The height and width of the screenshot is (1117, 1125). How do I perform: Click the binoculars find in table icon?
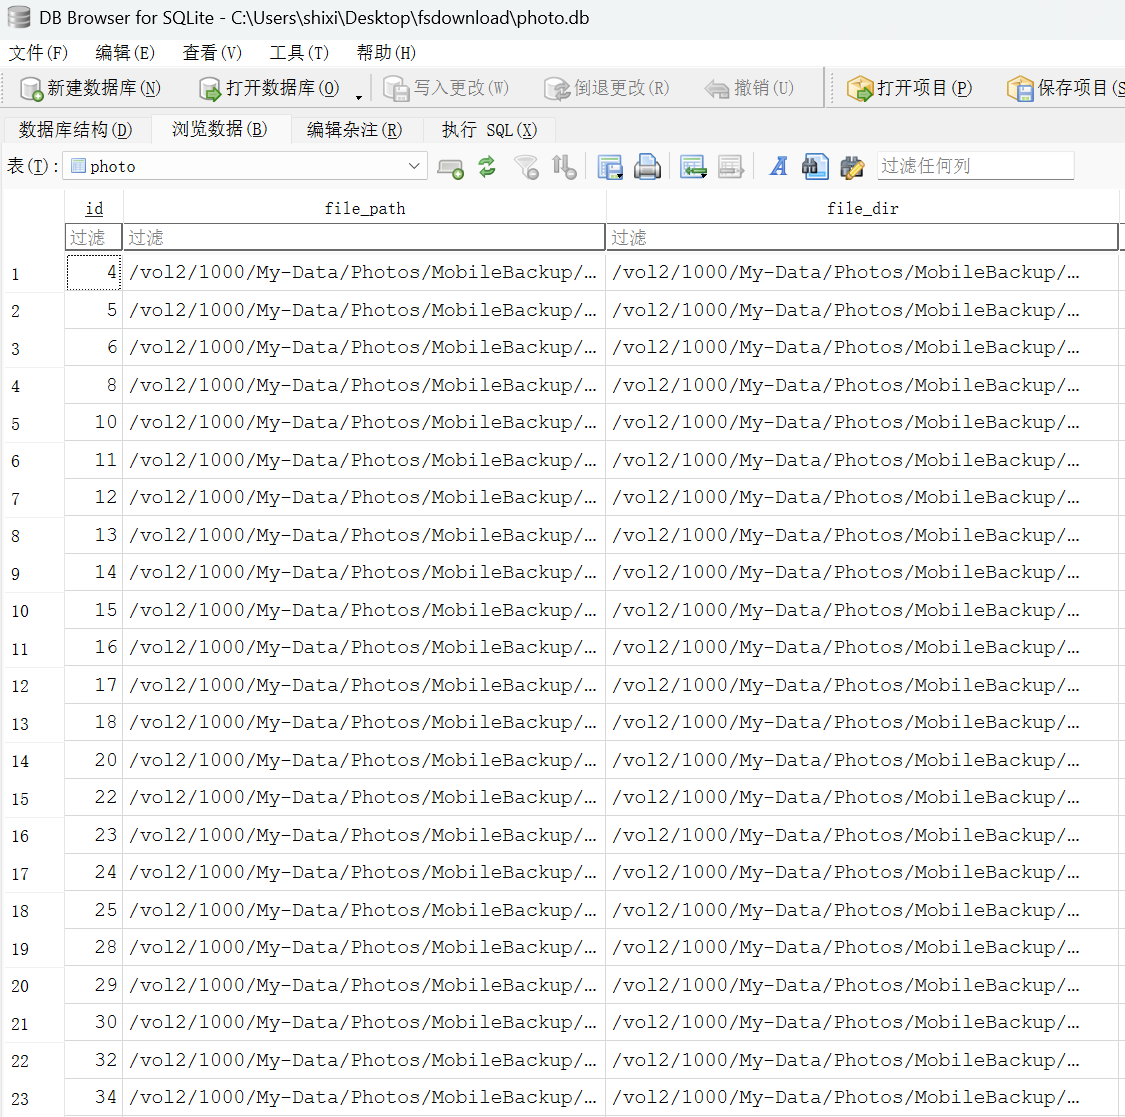tap(815, 167)
